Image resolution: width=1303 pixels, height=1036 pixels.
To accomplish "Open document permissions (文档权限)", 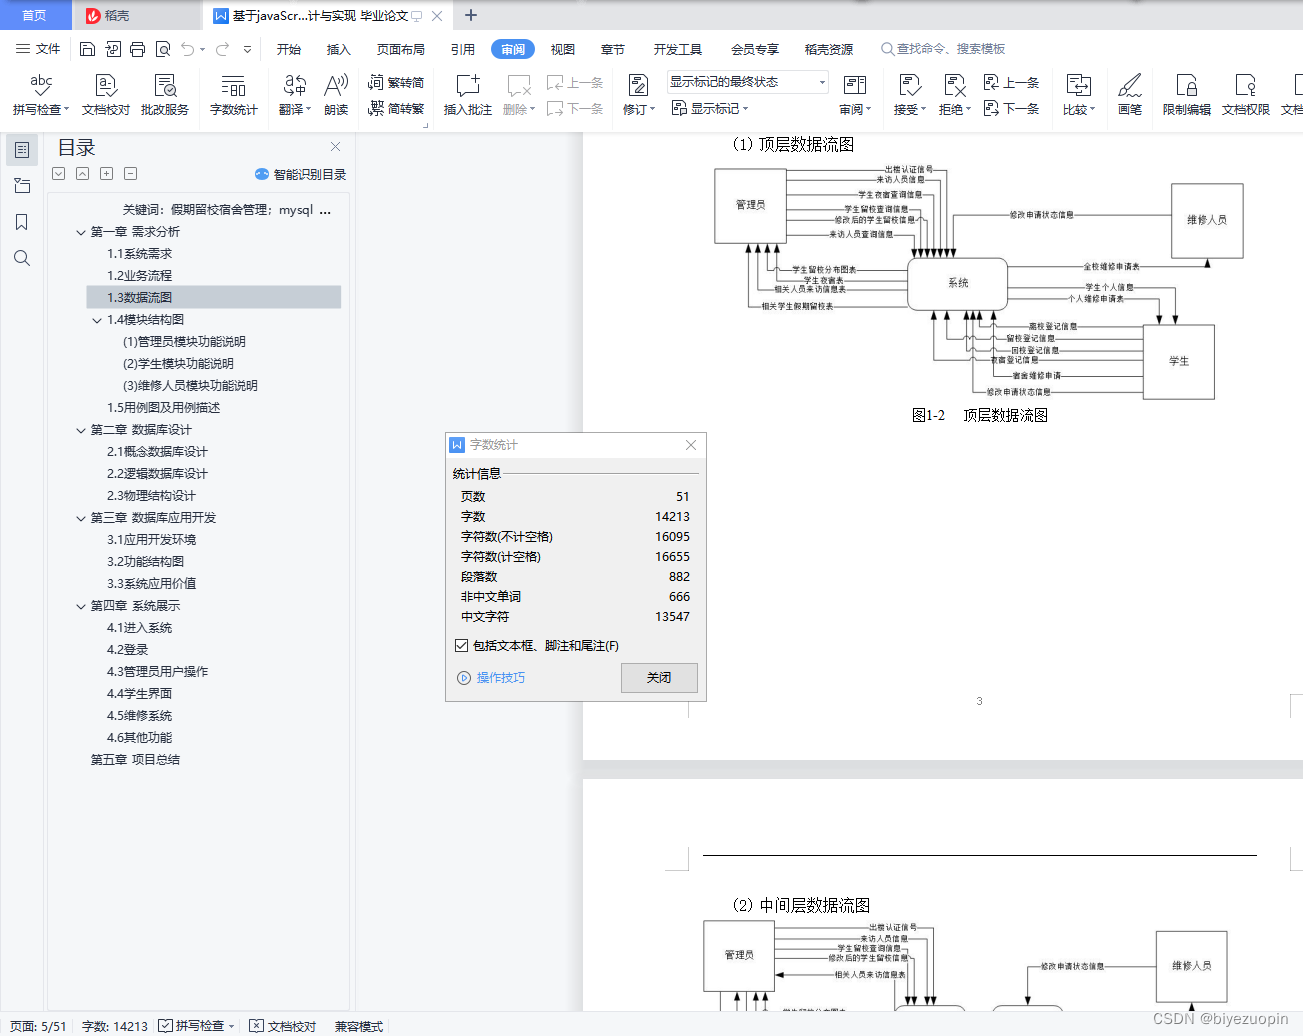I will click(x=1245, y=95).
